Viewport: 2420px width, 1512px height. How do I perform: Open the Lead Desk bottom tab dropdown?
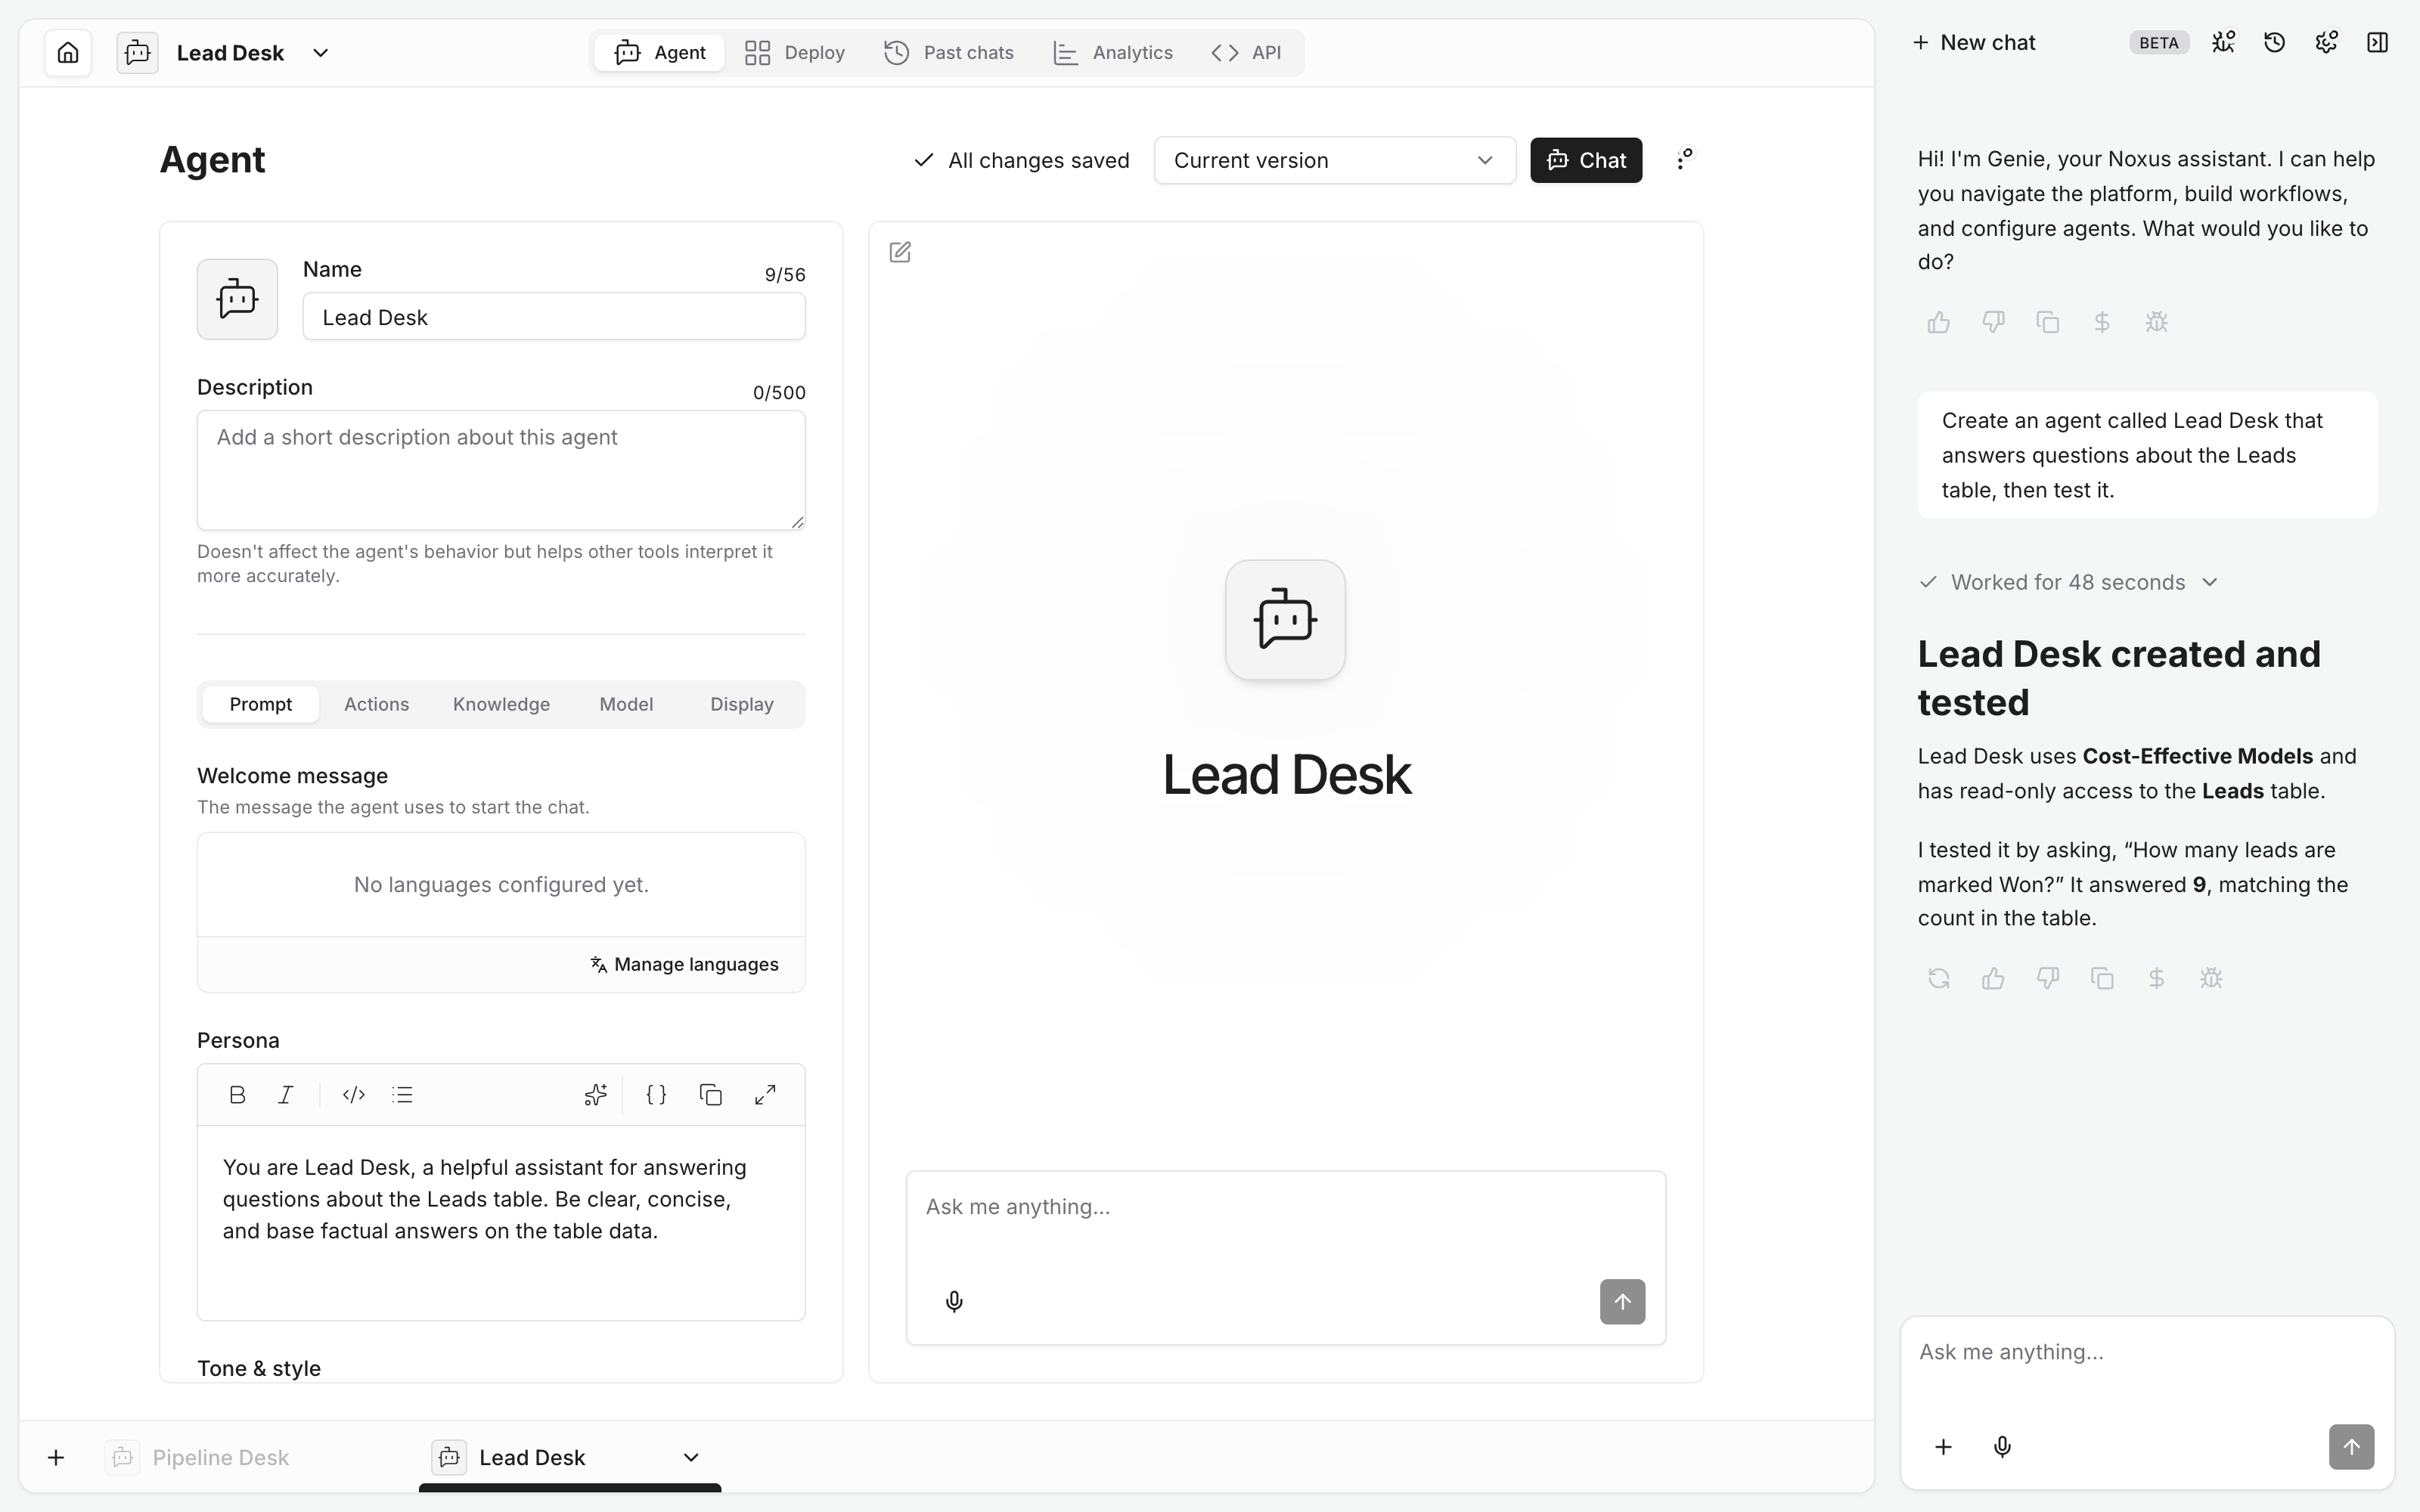point(691,1458)
